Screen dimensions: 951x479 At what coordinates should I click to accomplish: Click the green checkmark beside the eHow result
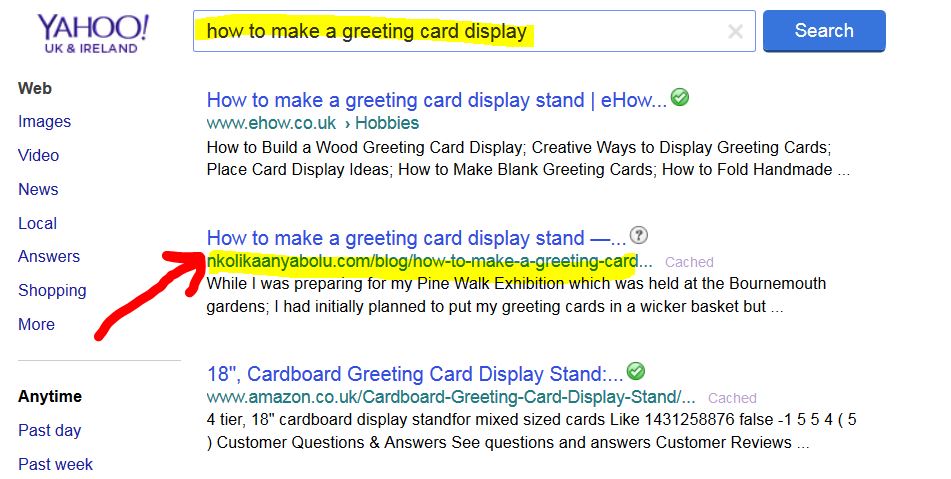point(680,97)
